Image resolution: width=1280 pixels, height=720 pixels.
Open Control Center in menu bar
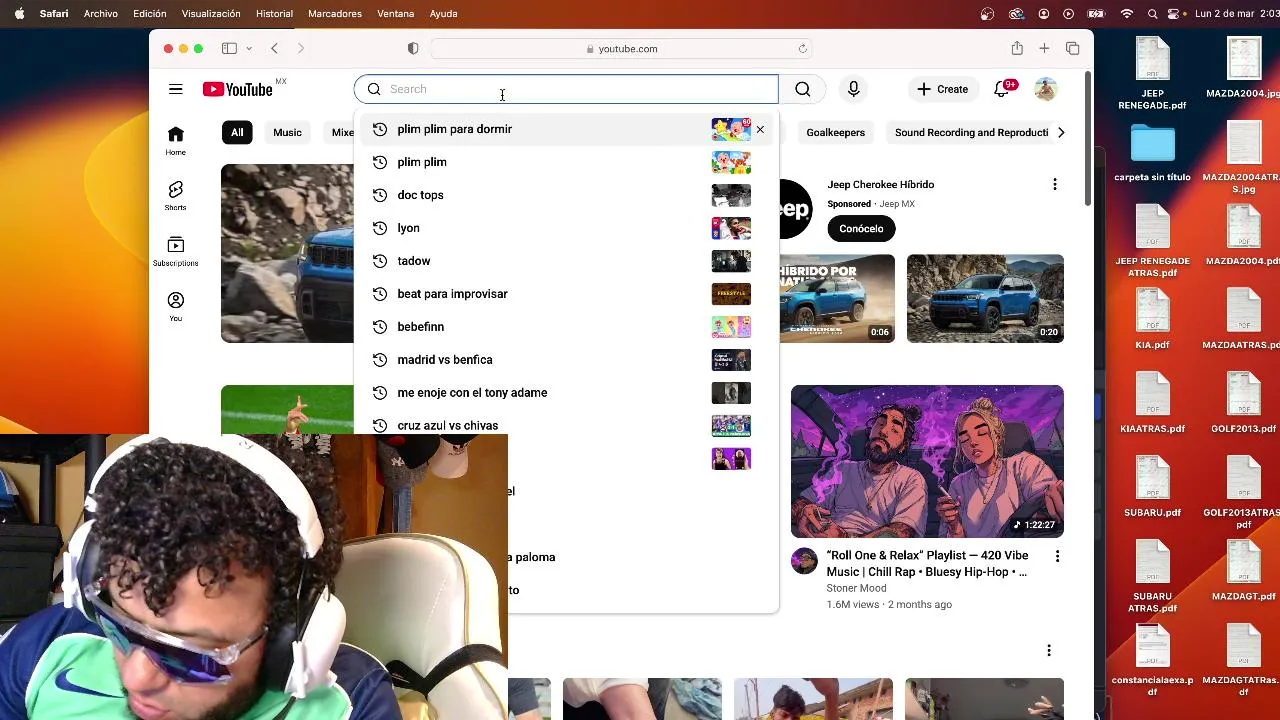[1175, 13]
